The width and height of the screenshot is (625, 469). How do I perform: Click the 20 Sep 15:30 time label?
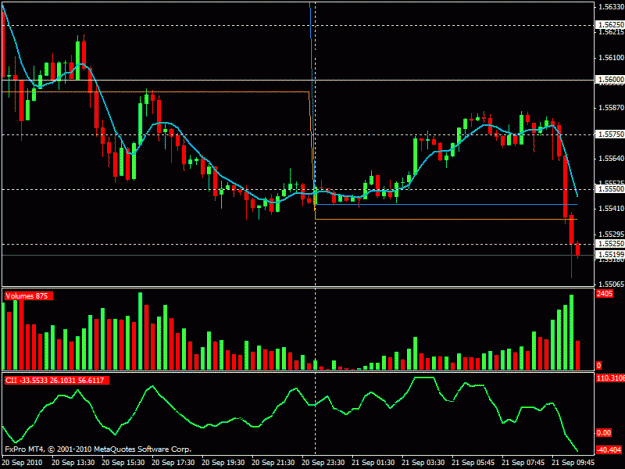pyautogui.click(x=123, y=463)
